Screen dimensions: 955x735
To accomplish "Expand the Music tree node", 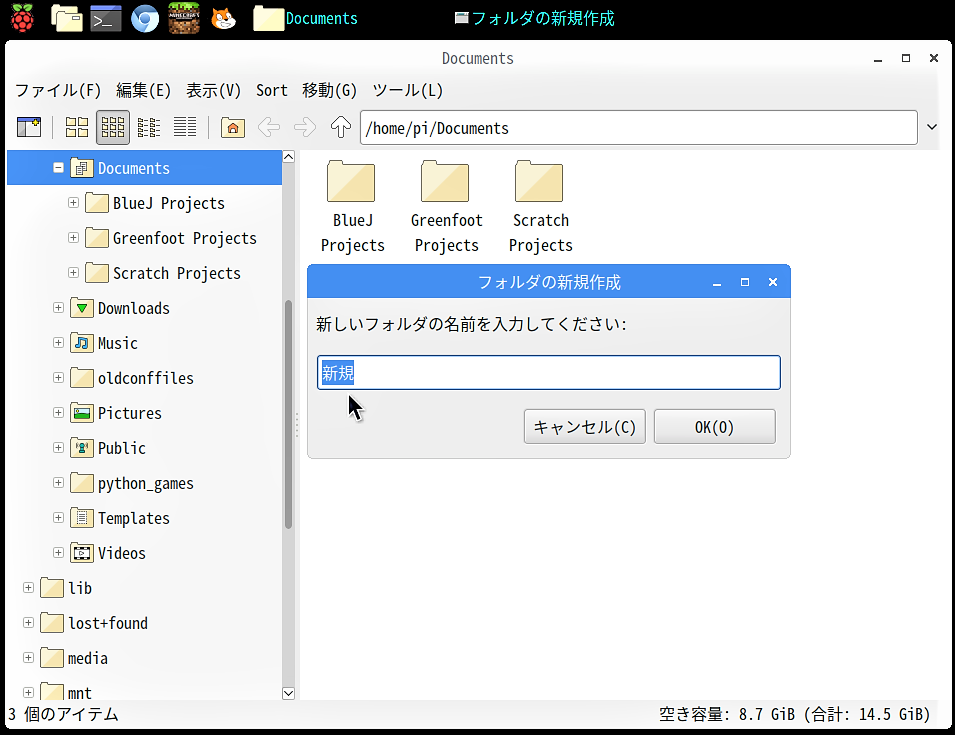I will tap(58, 342).
